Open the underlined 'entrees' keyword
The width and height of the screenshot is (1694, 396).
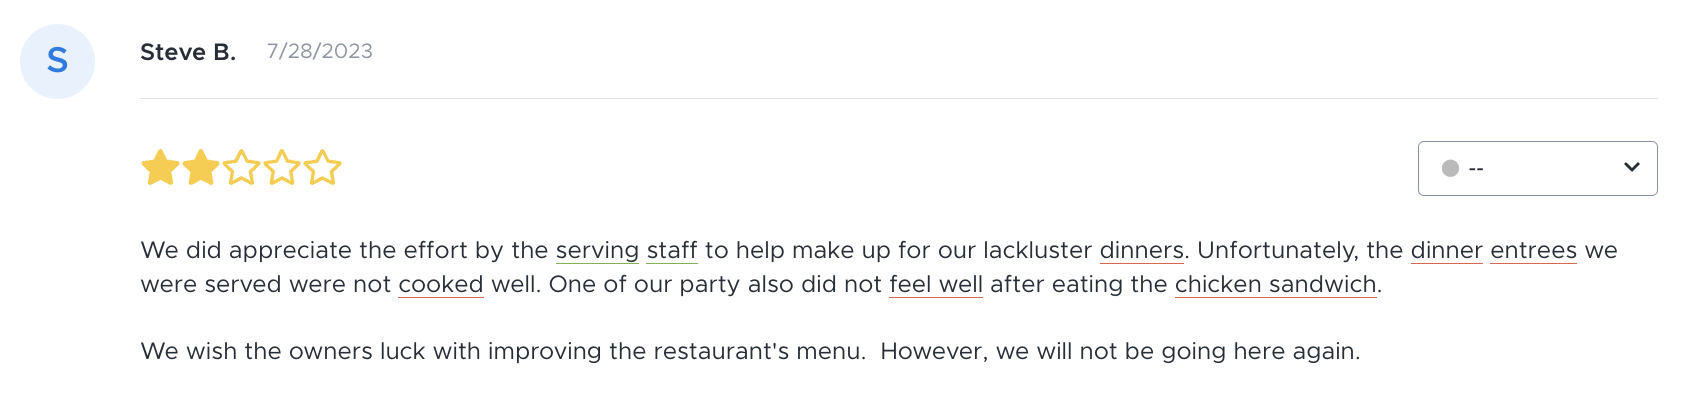point(1534,250)
